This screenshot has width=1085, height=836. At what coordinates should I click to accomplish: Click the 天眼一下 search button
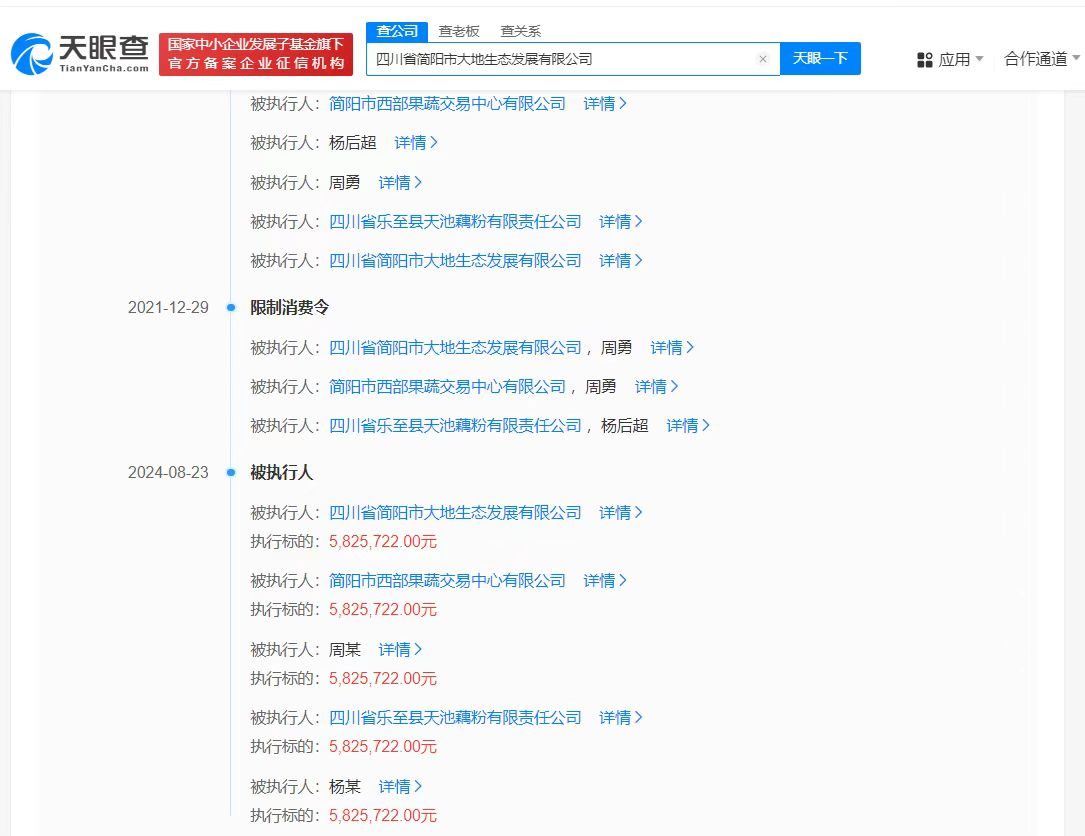tap(821, 59)
